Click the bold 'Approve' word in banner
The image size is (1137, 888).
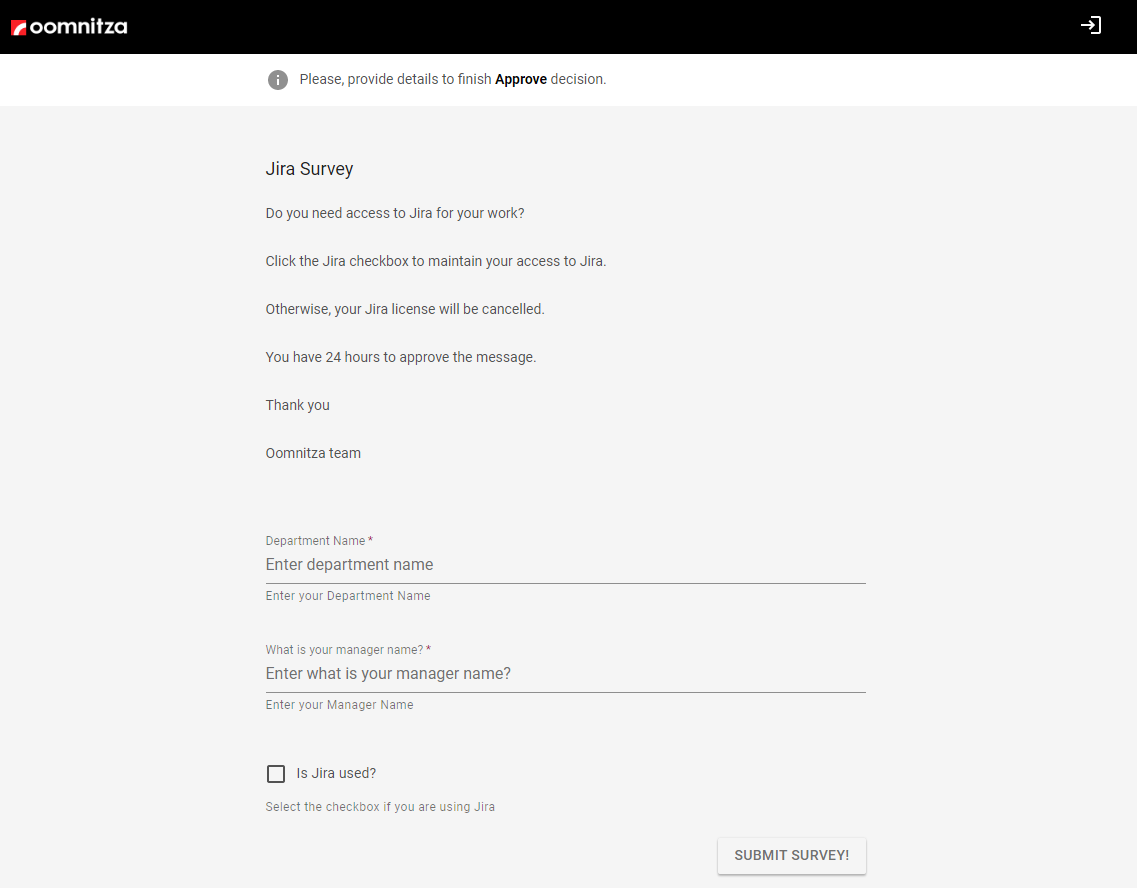click(521, 80)
